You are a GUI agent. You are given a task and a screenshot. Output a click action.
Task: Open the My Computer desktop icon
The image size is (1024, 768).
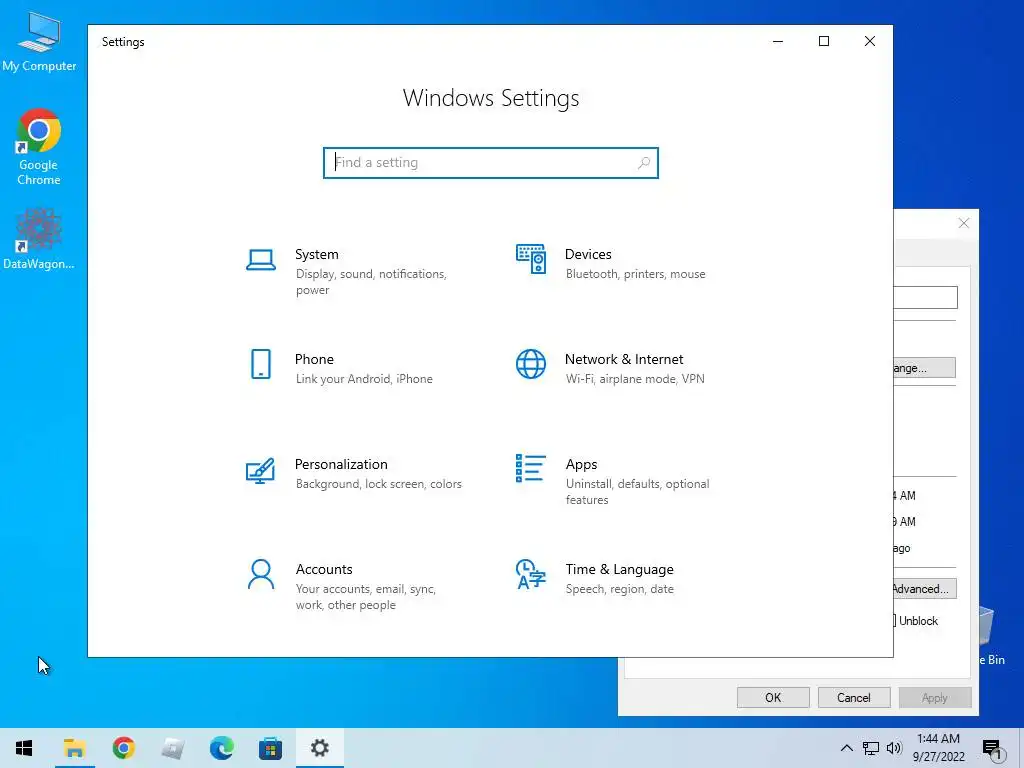click(x=39, y=41)
